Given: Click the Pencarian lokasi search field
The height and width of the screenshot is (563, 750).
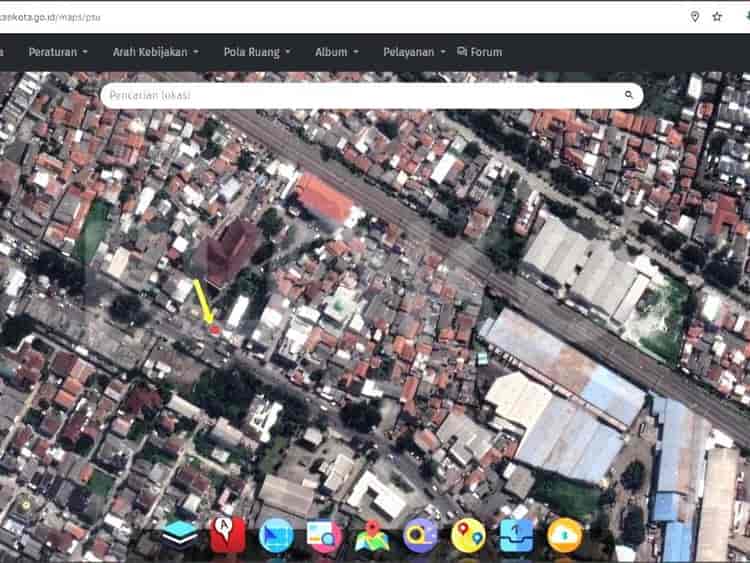Looking at the screenshot, I should pyautogui.click(x=372, y=95).
